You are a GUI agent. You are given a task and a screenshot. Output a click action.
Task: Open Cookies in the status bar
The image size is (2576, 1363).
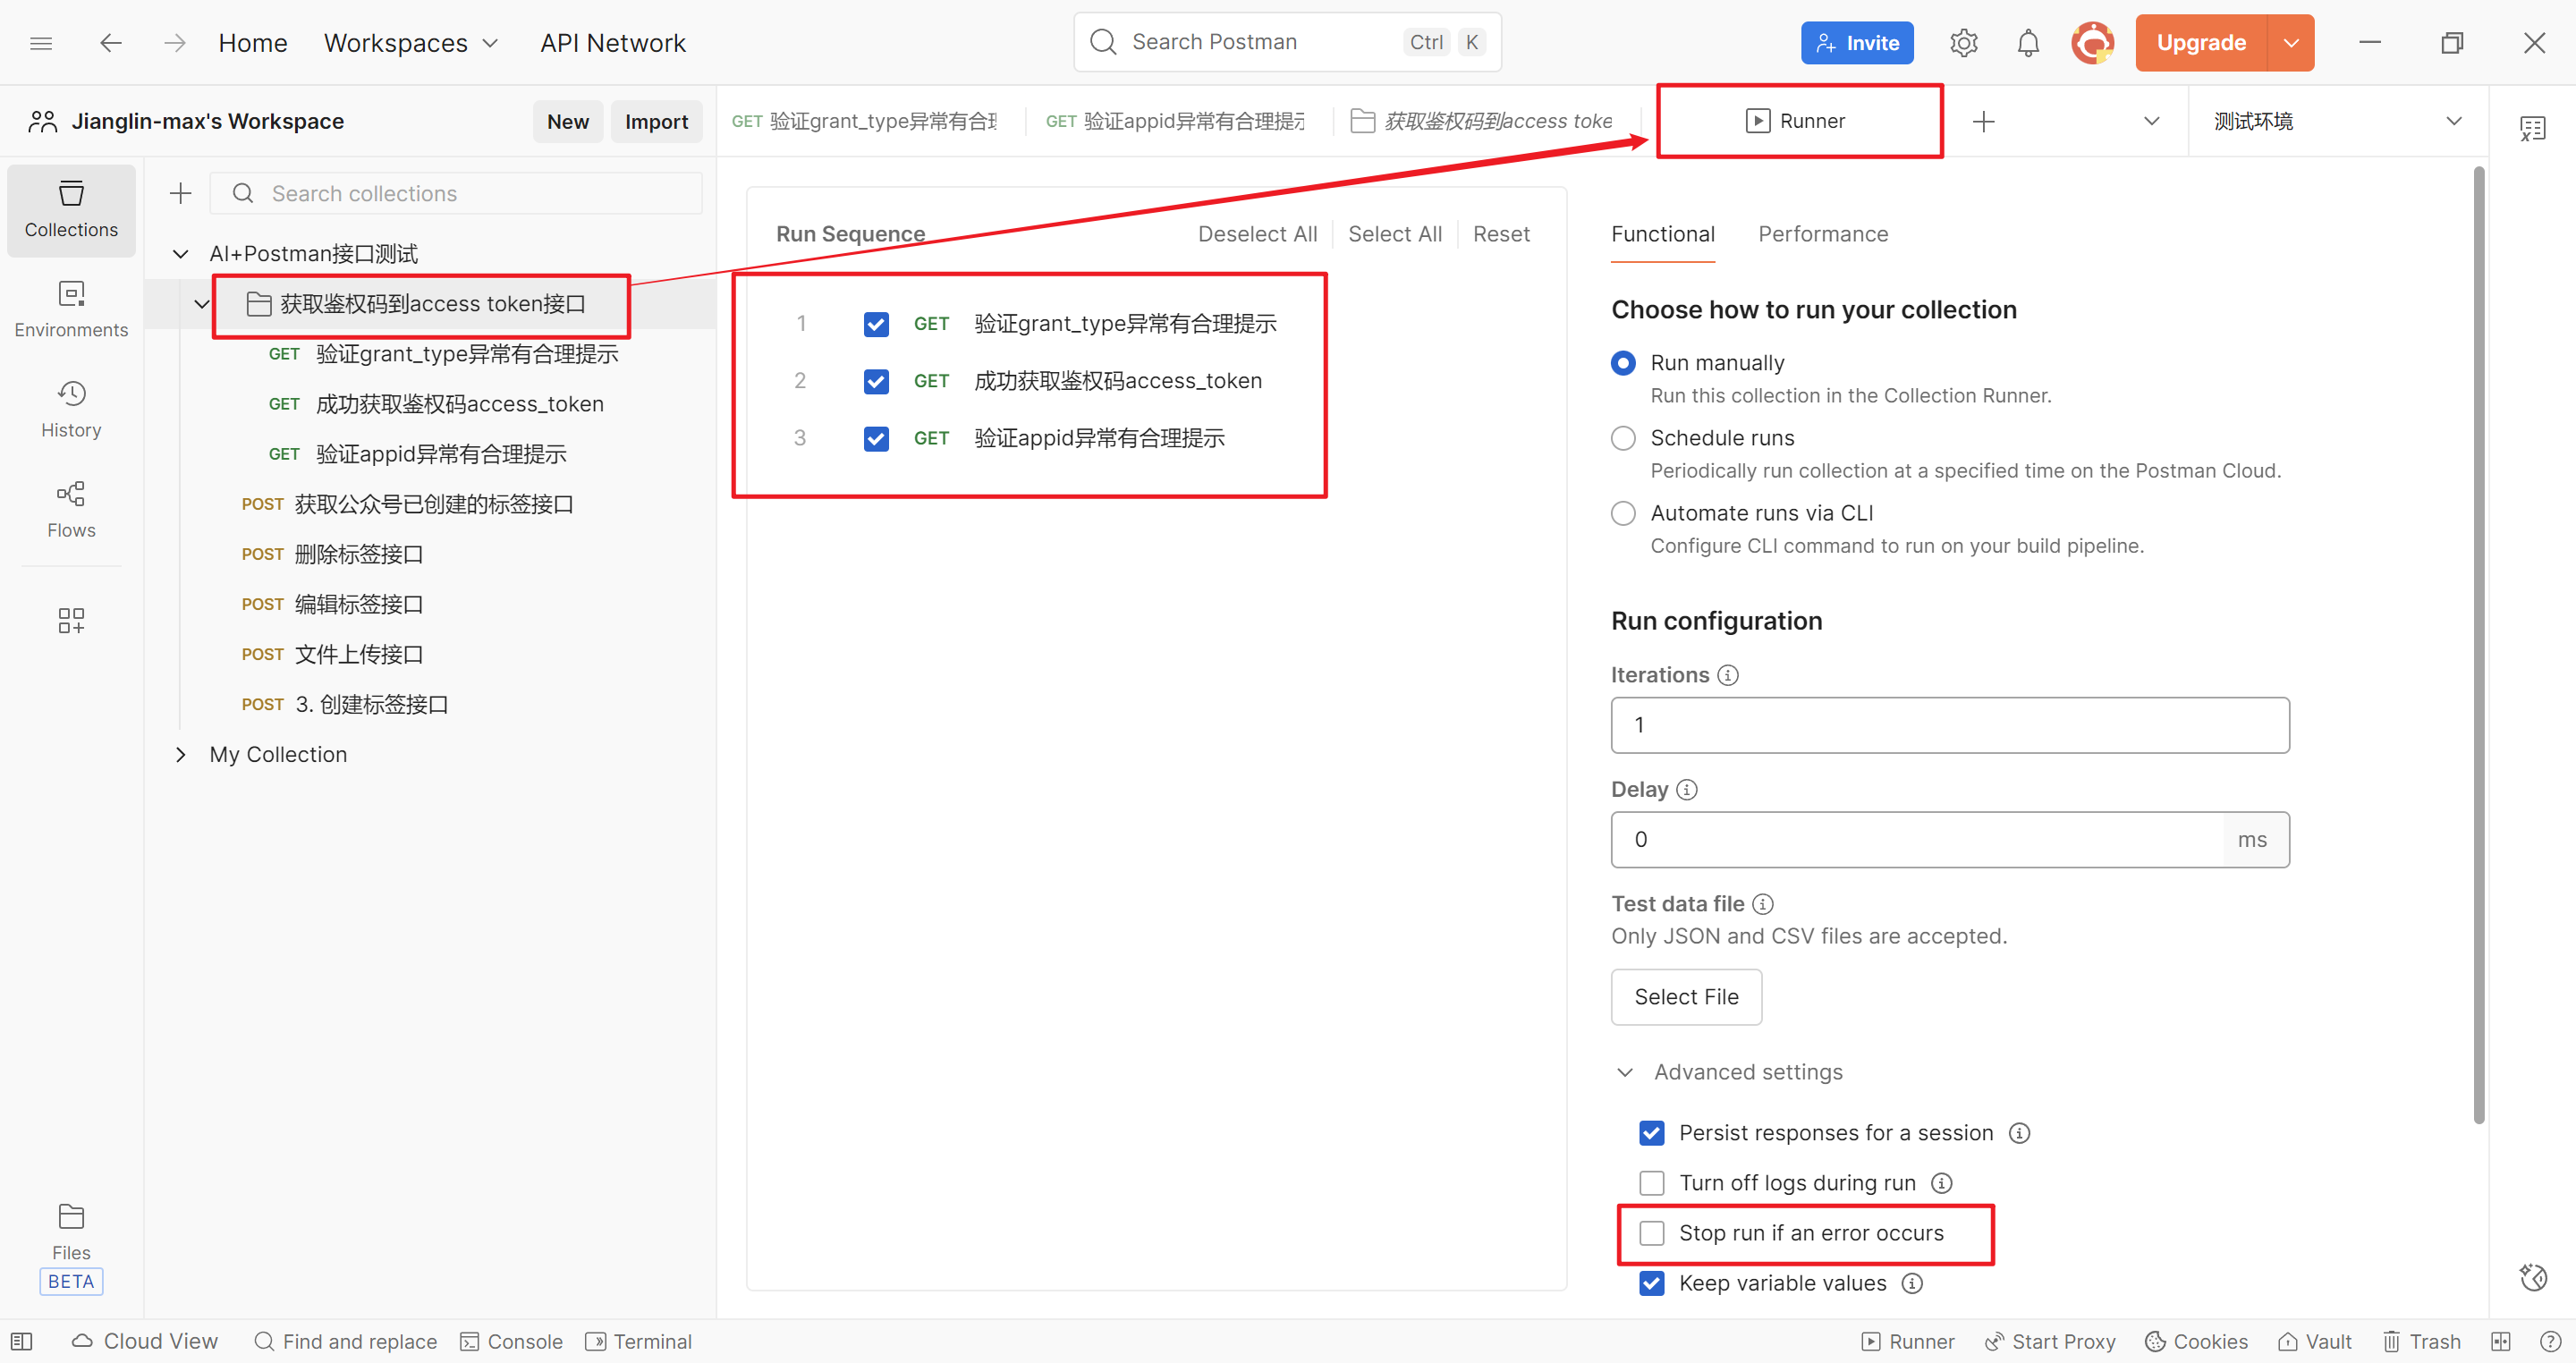point(2196,1341)
